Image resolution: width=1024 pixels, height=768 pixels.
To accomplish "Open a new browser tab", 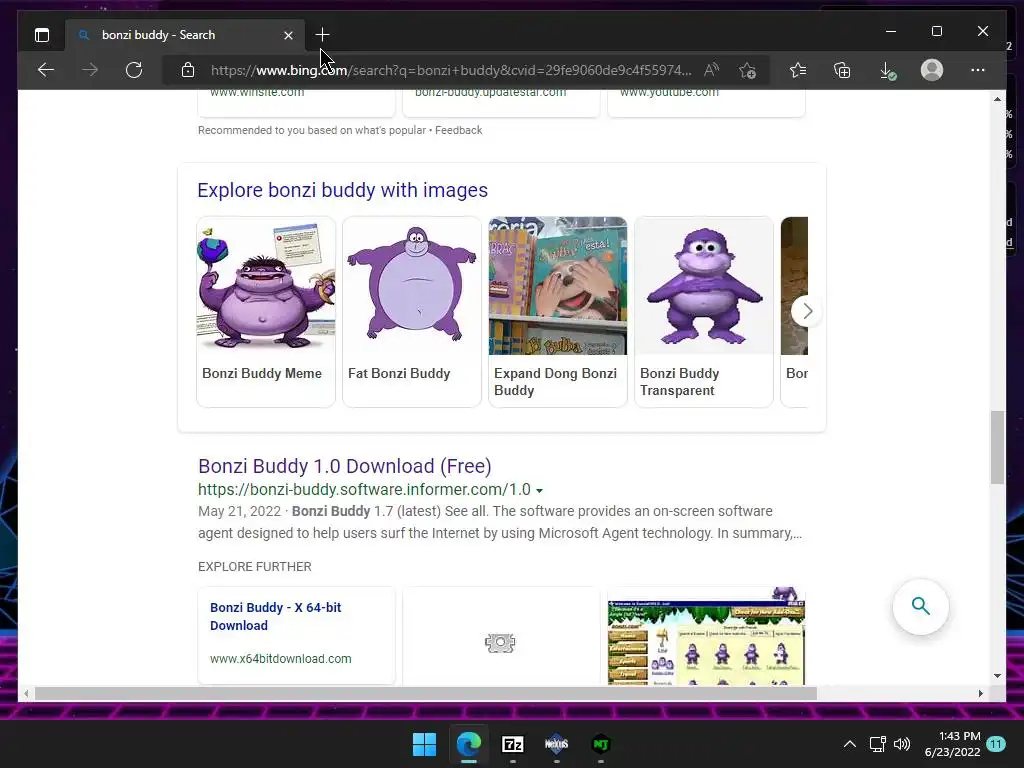I will pyautogui.click(x=322, y=35).
